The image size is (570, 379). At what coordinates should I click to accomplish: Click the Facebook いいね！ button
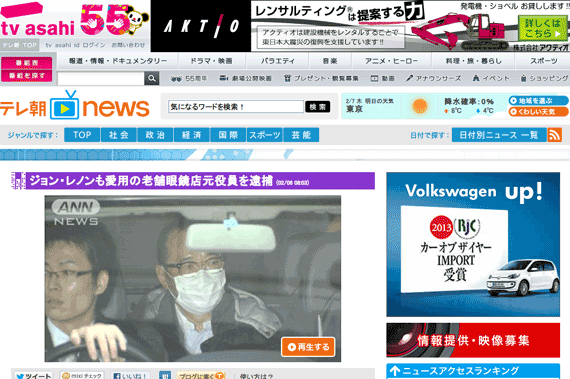click(x=130, y=376)
